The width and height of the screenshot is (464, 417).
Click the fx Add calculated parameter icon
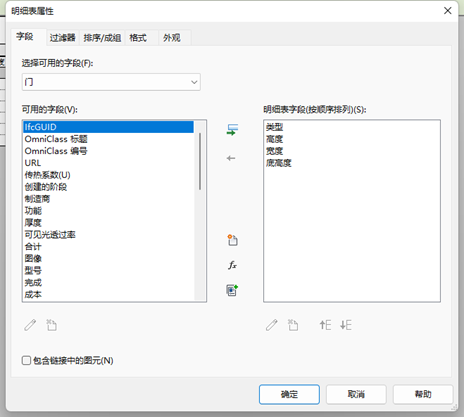(x=232, y=265)
